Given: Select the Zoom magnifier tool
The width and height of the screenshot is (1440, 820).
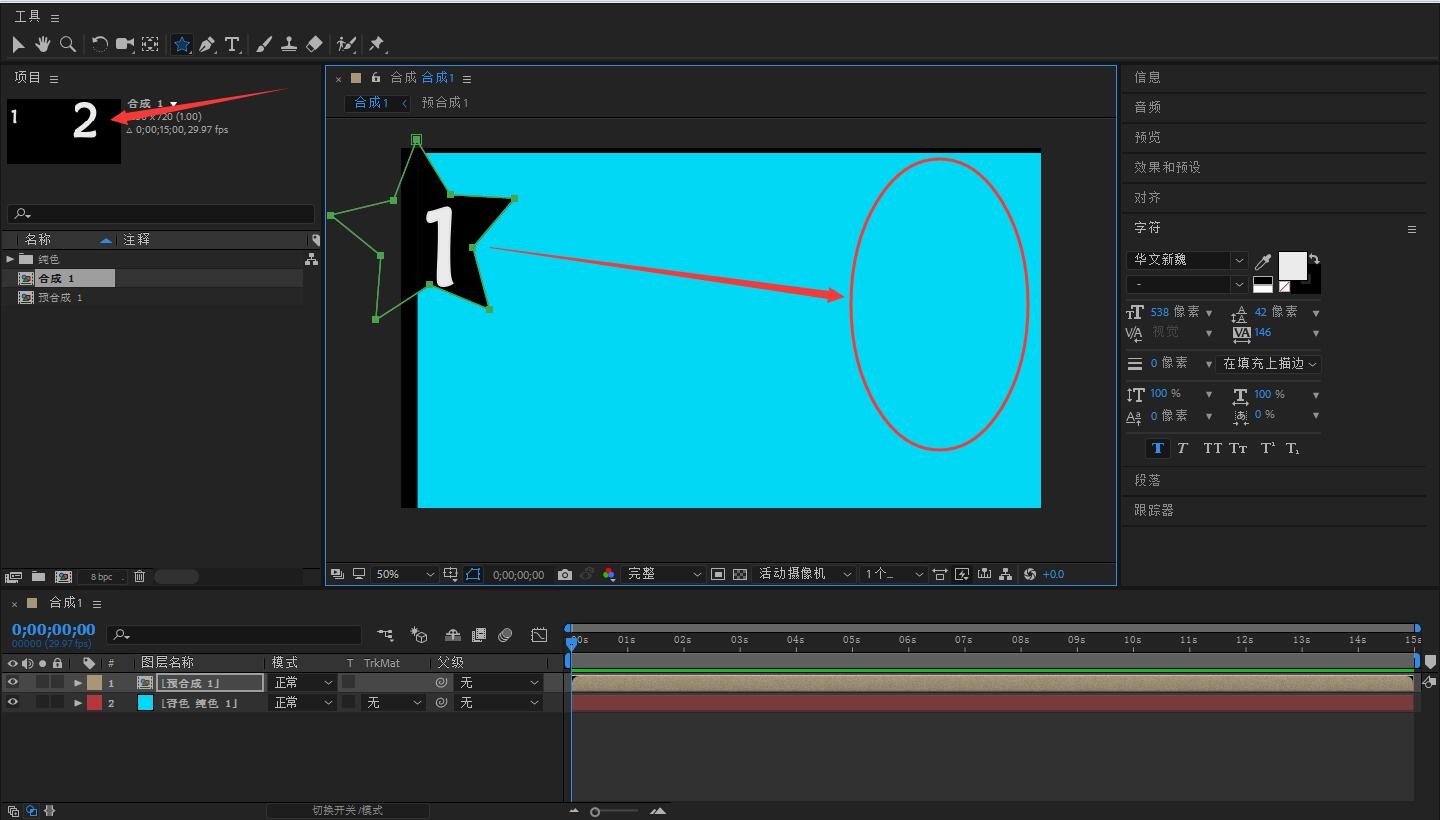Looking at the screenshot, I should 68,44.
